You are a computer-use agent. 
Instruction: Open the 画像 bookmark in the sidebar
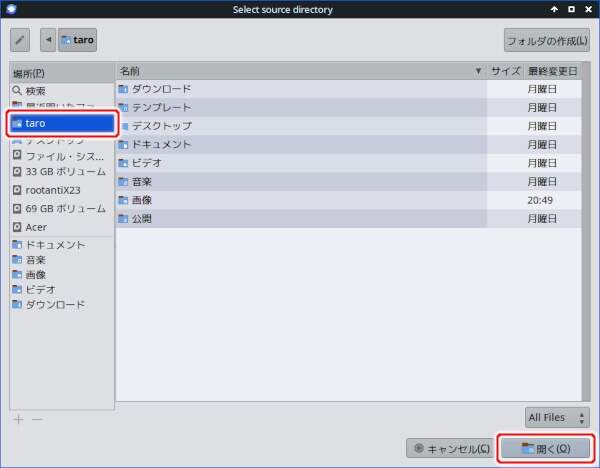tap(62, 275)
